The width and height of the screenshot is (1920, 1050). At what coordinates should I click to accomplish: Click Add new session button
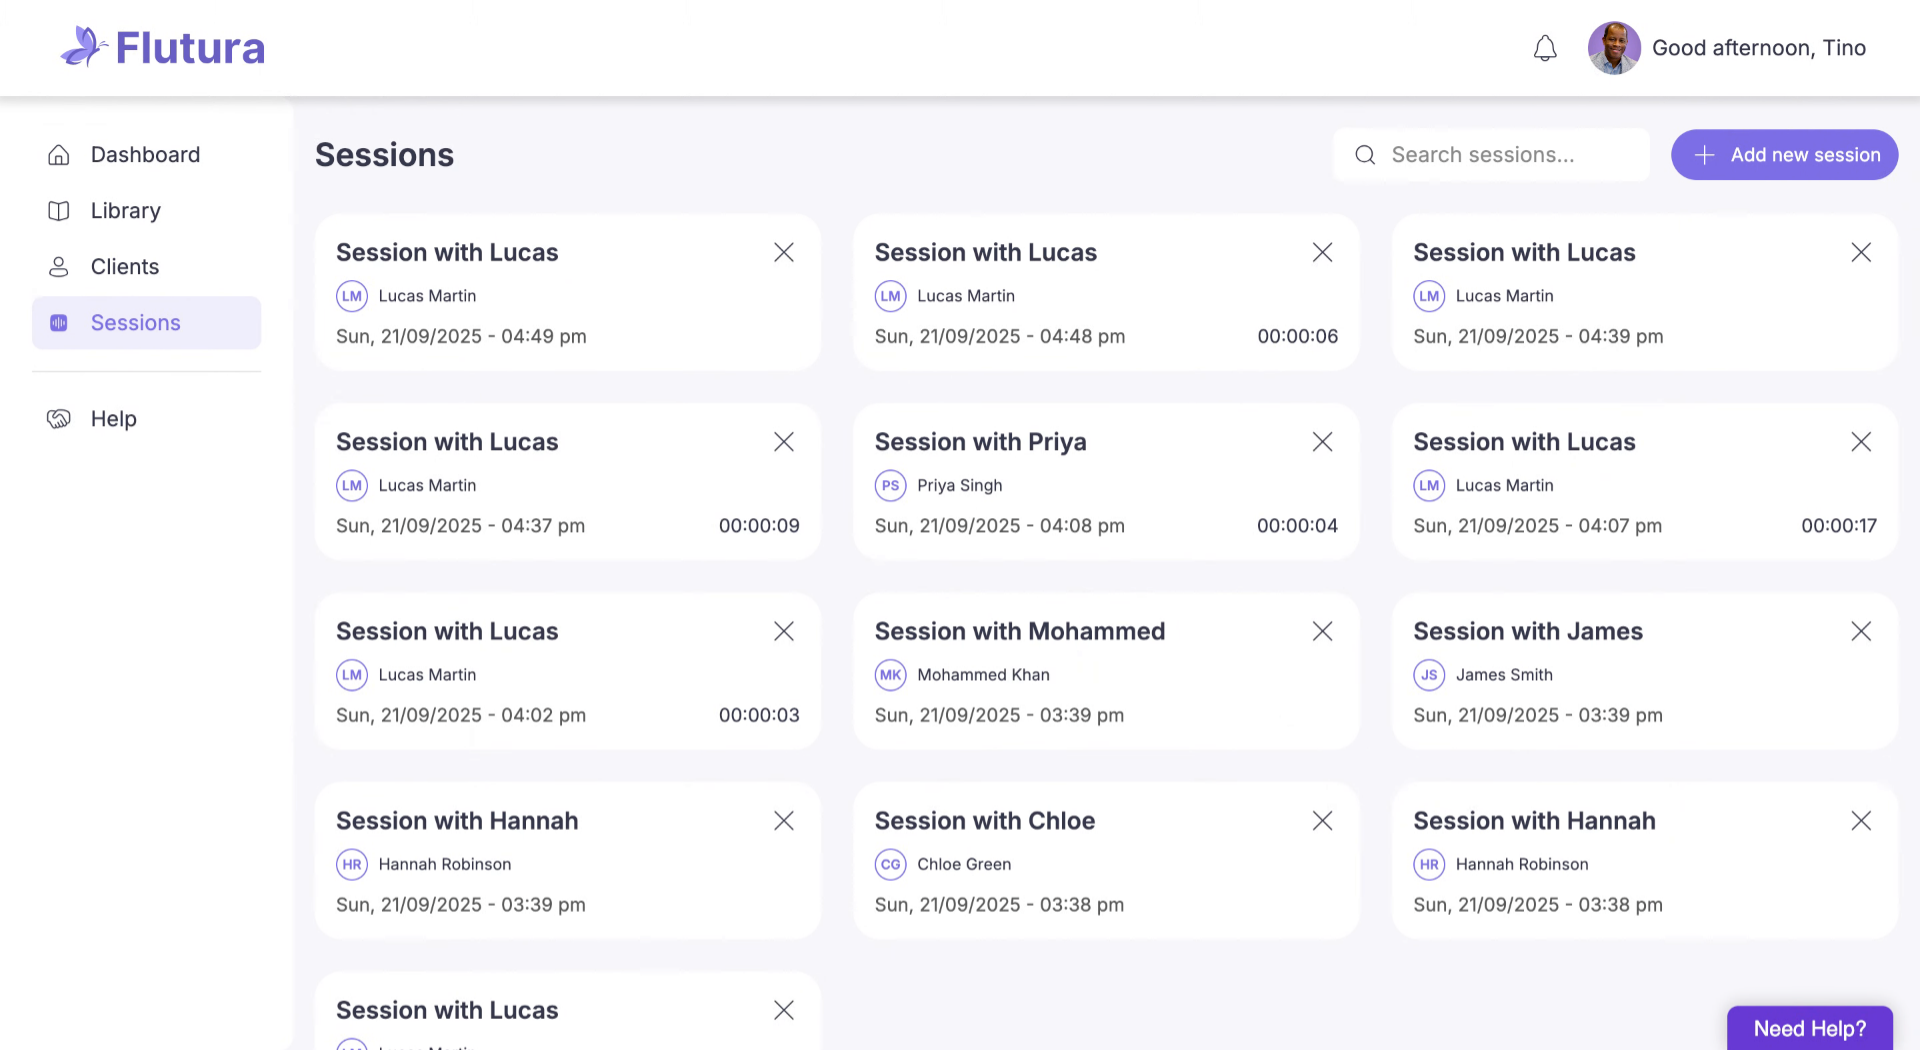pos(1784,155)
